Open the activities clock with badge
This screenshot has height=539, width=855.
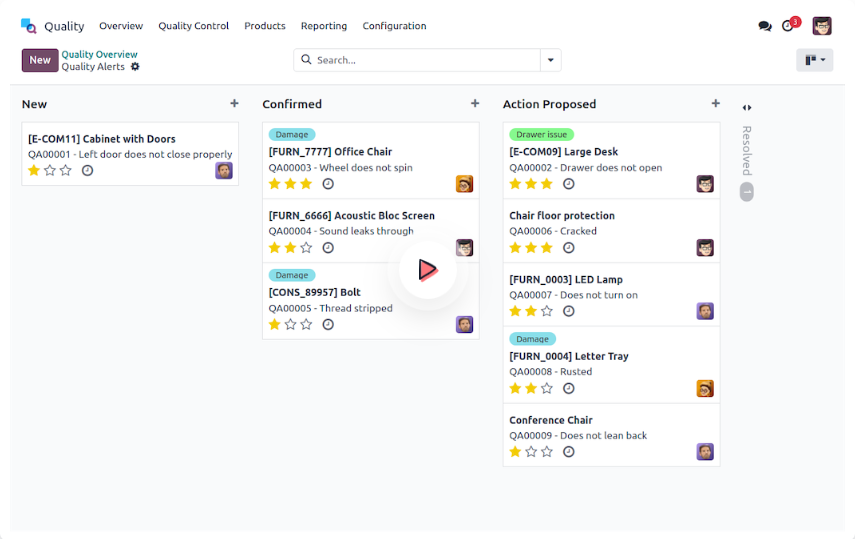click(789, 26)
